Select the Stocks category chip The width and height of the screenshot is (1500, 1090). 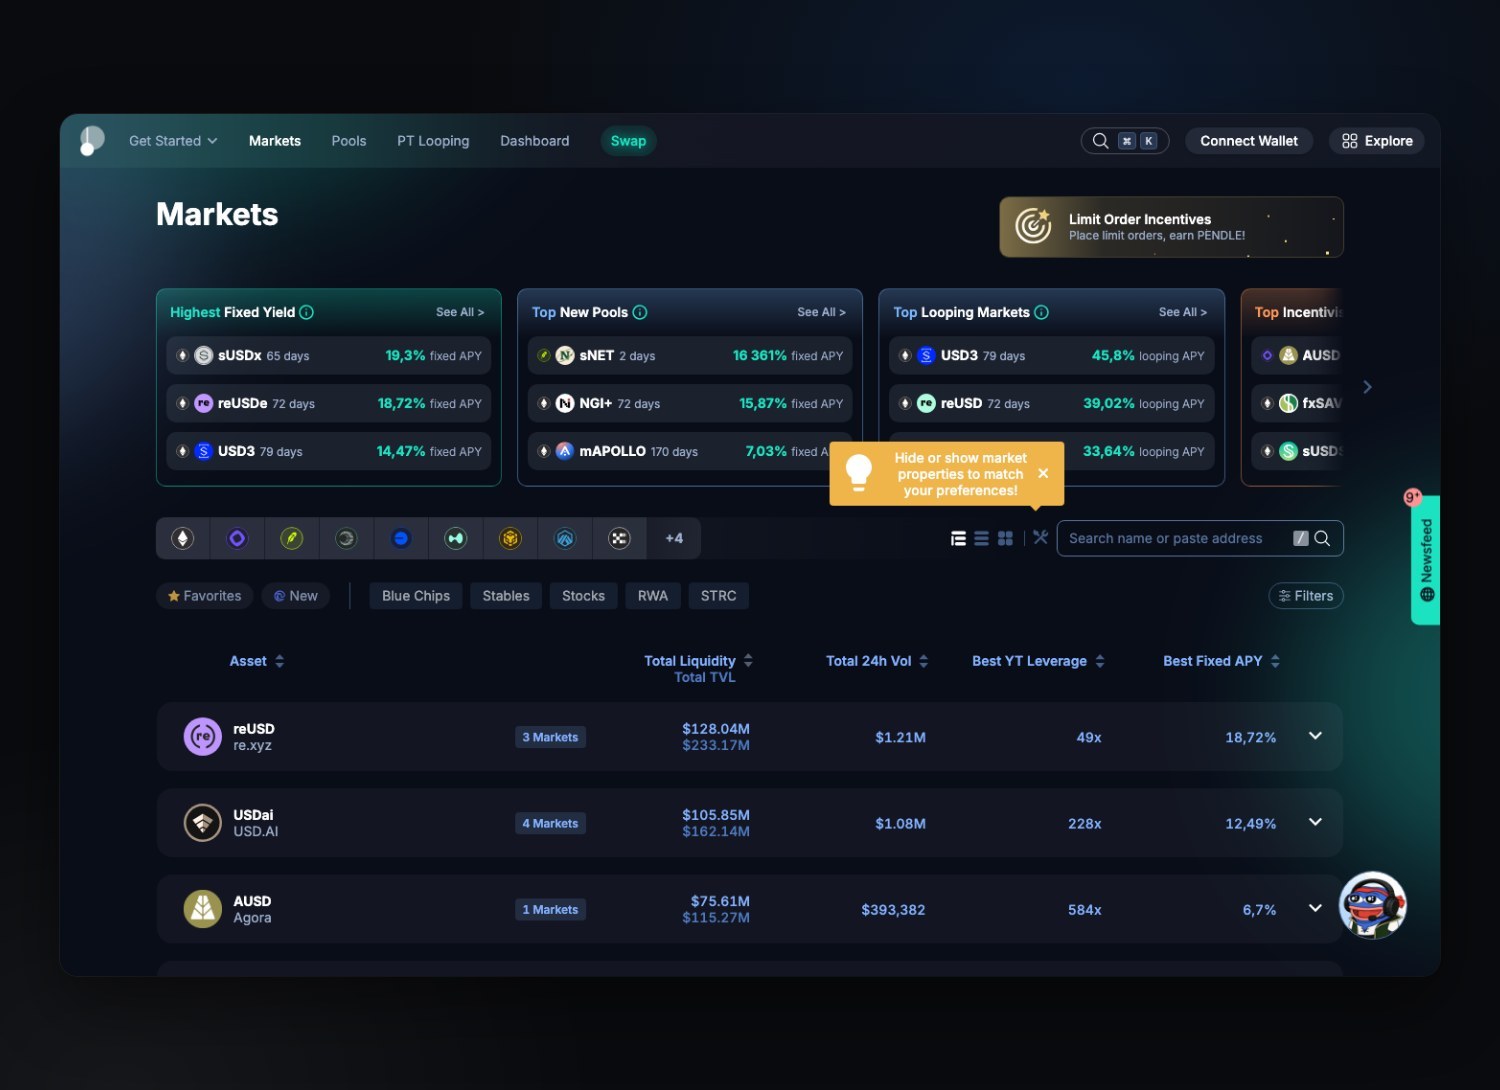click(x=583, y=596)
